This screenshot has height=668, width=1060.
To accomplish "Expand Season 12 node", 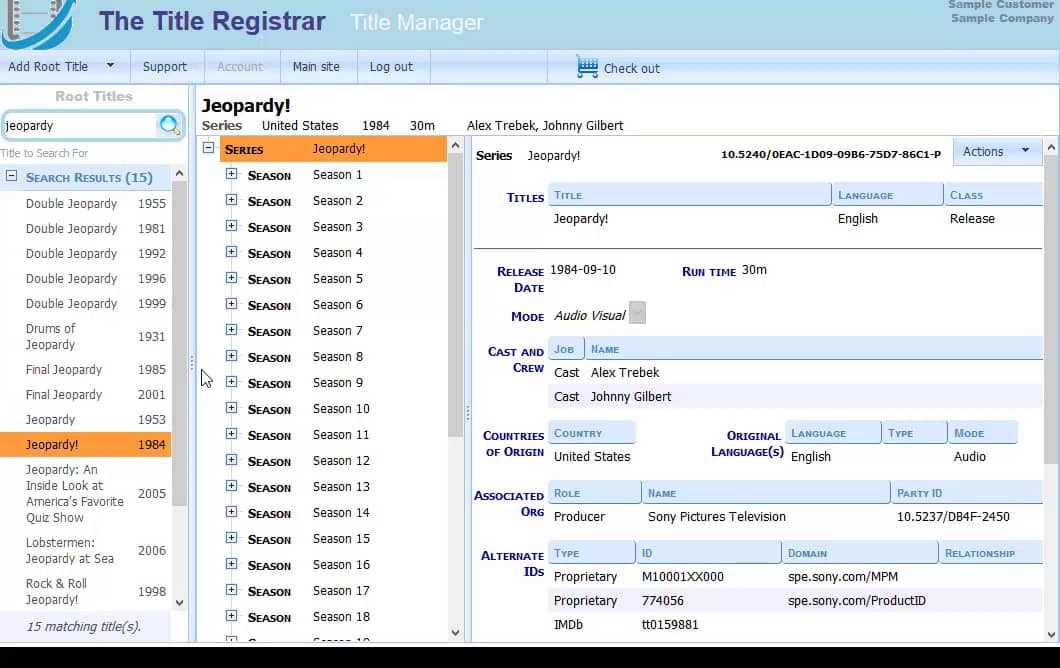I will (x=231, y=460).
